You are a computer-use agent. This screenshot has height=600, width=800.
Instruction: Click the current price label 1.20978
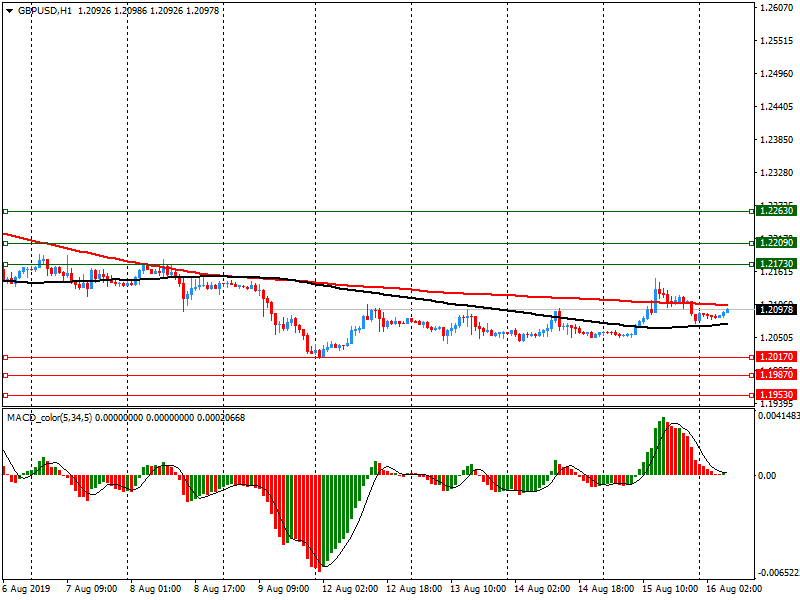[x=776, y=310]
